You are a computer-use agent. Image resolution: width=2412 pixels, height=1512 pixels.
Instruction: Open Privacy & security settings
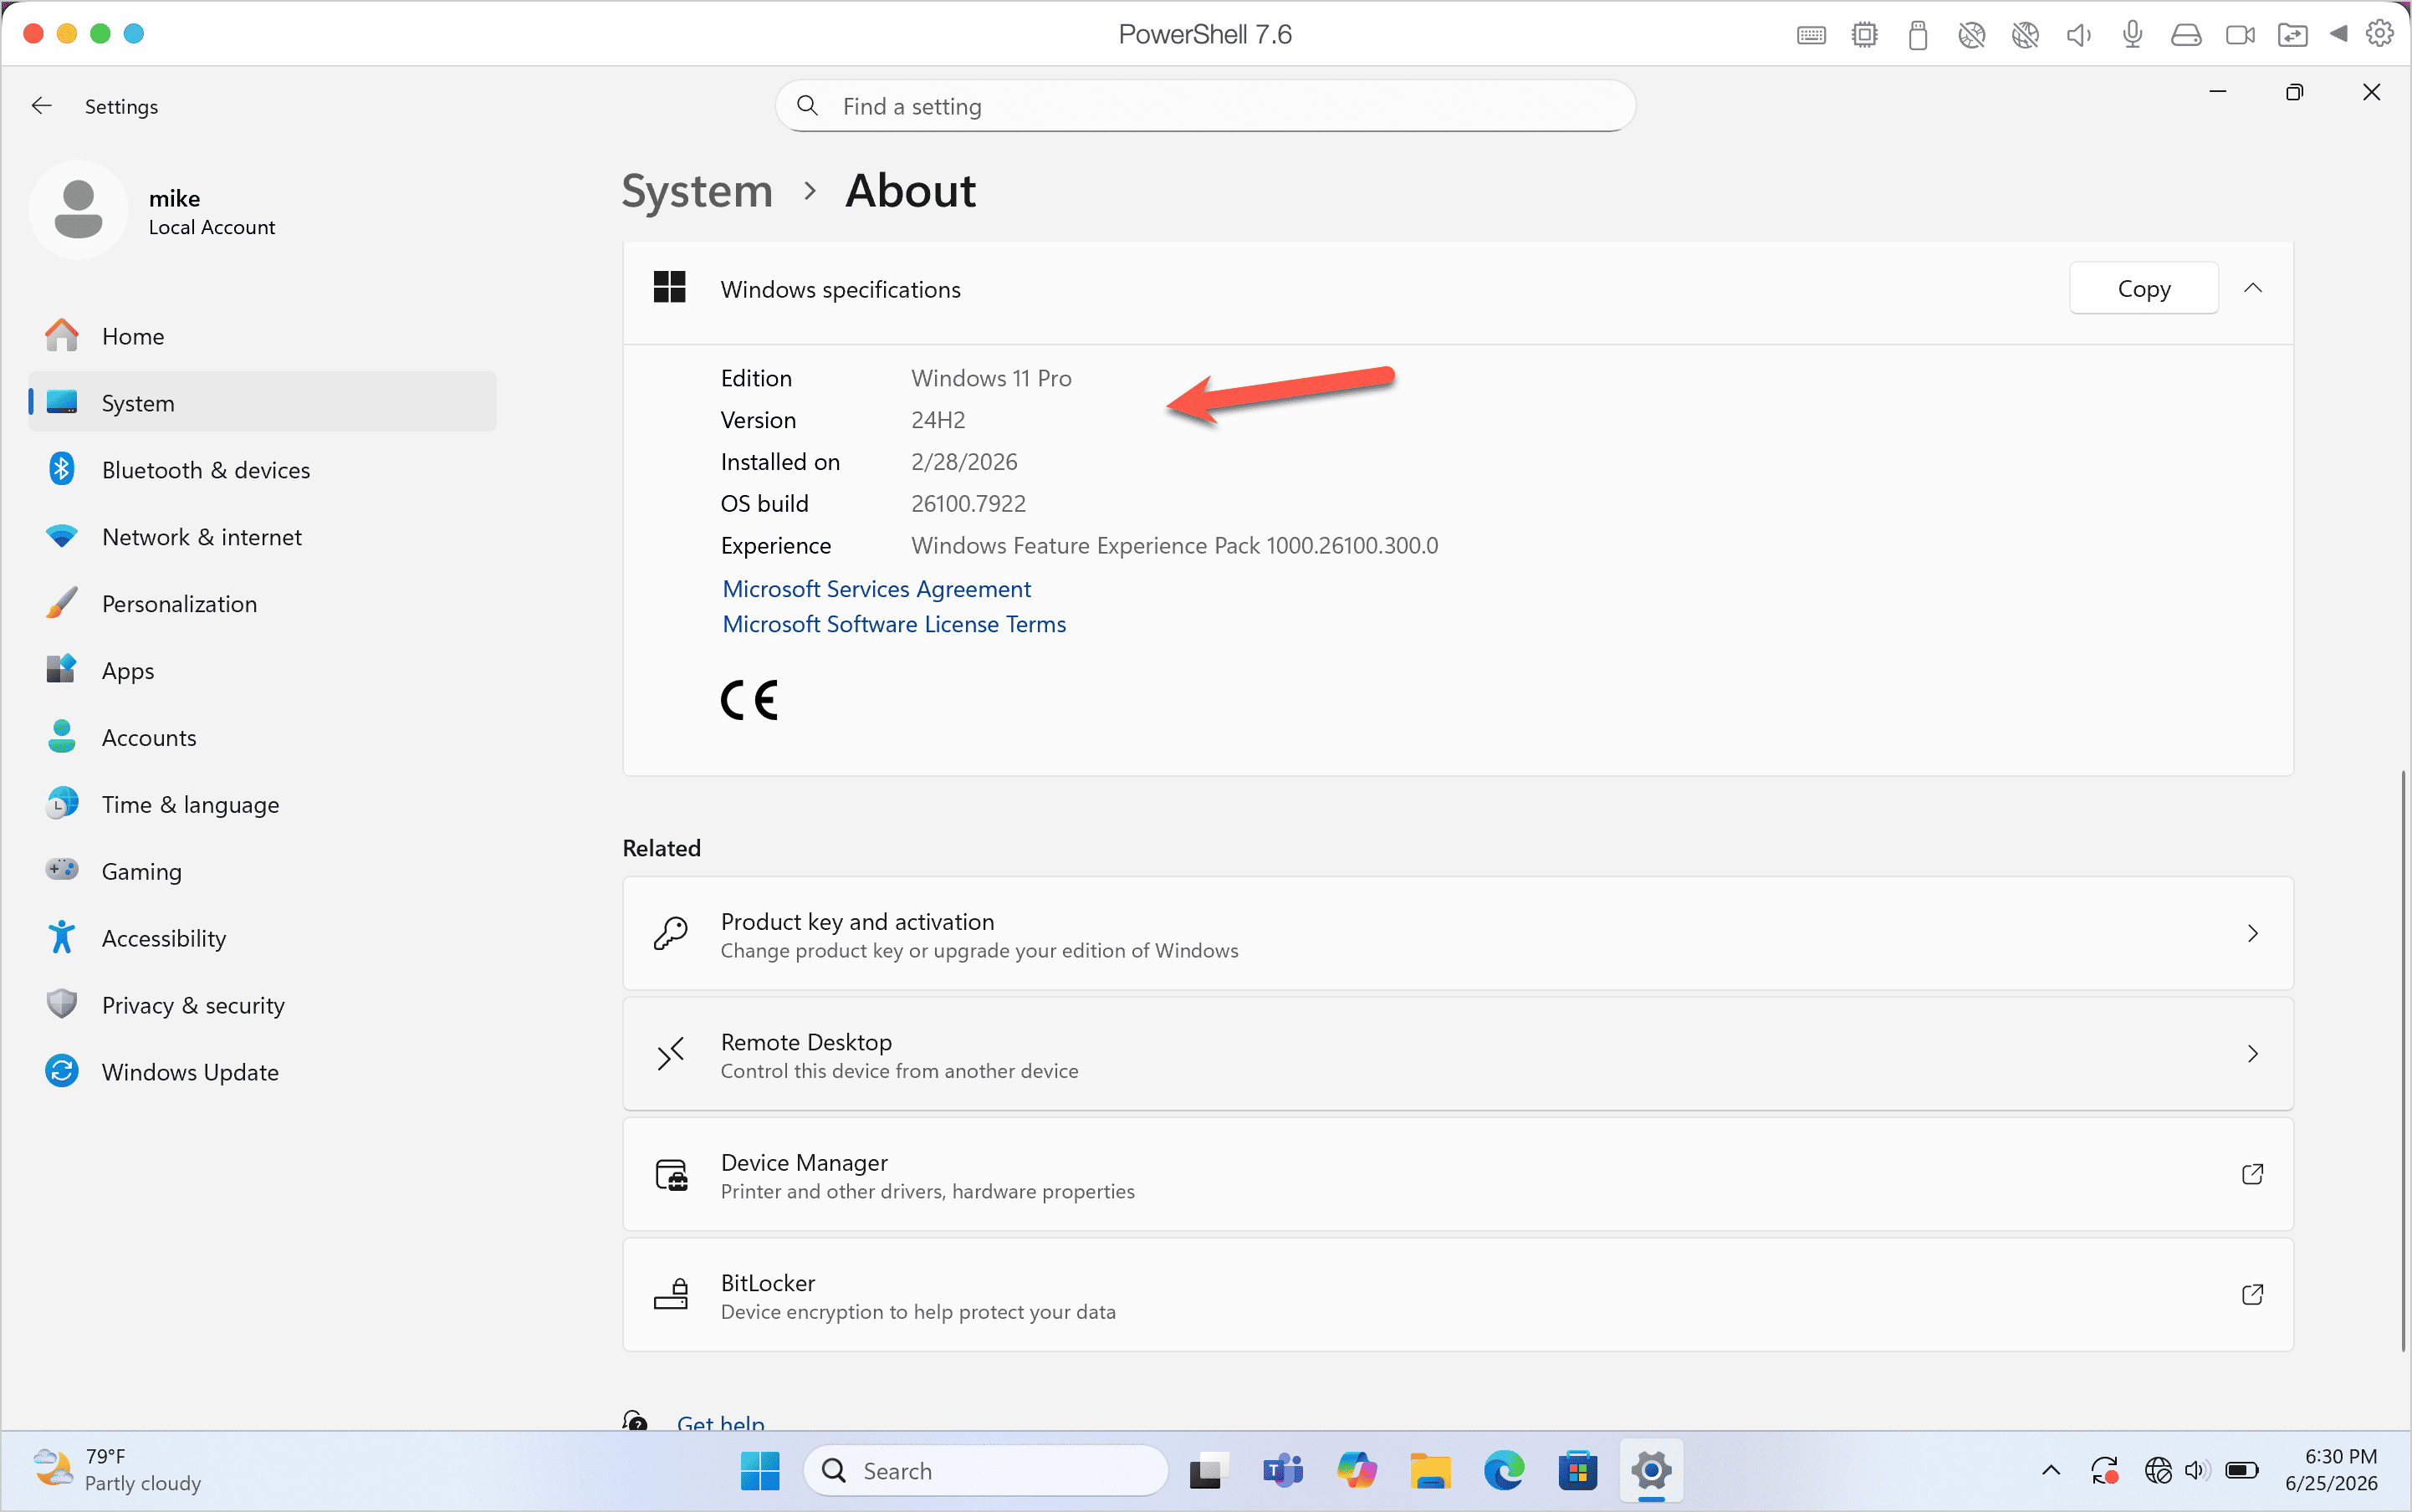[x=262, y=1006]
